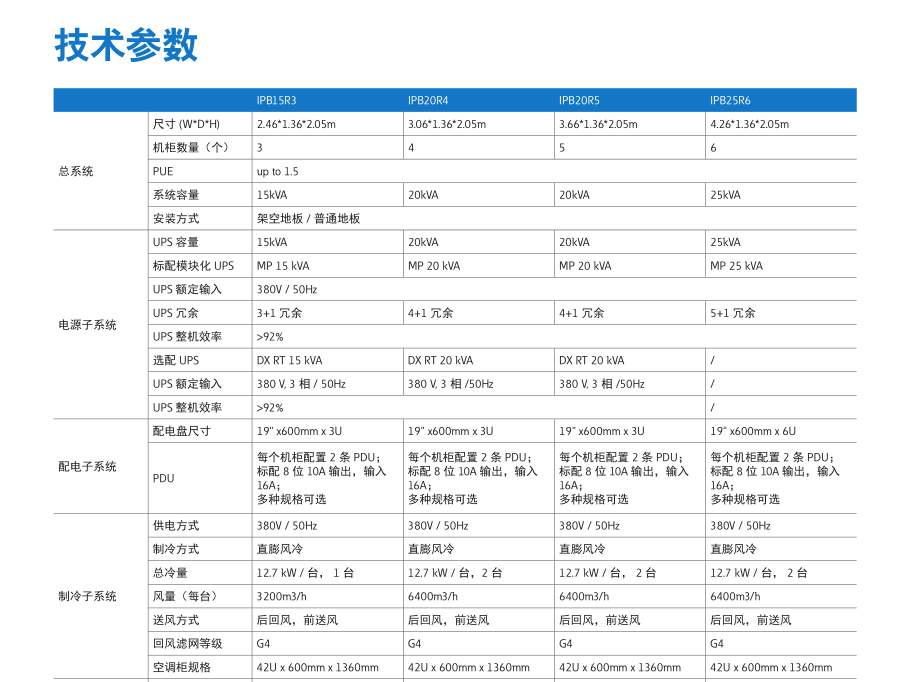Click the 尺寸 (W*D*H) row label
The width and height of the screenshot is (900, 682).
pyautogui.click(x=186, y=124)
